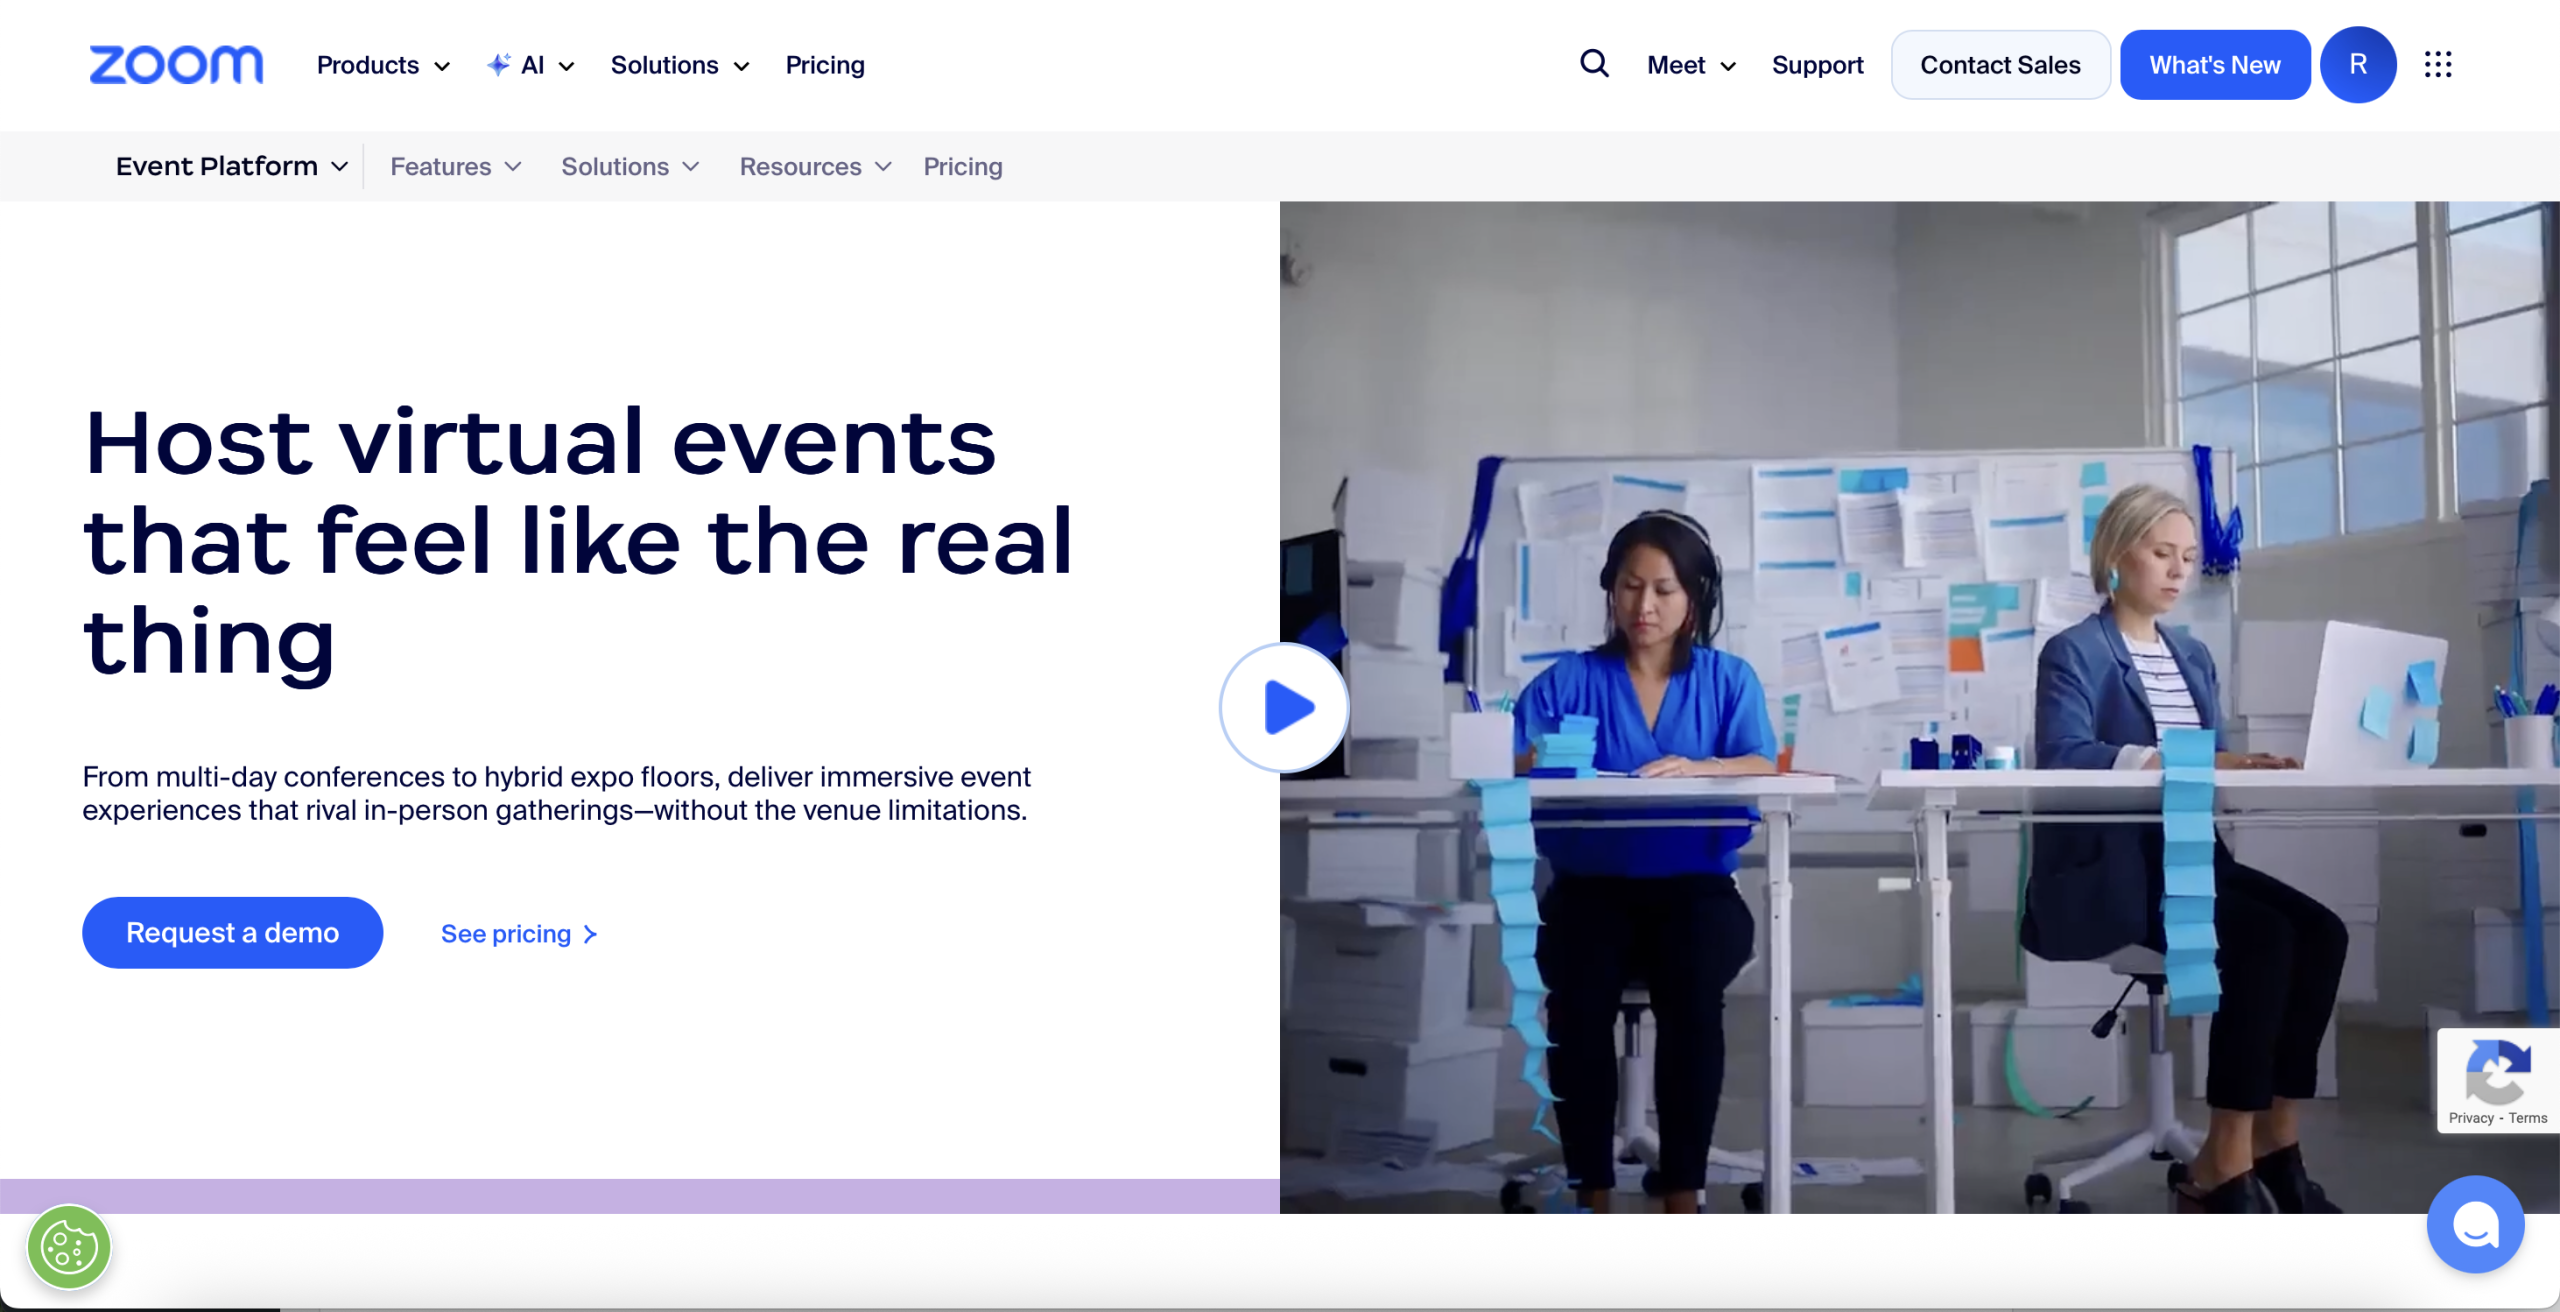Screen dimensions: 2560x1312
Task: Select Pricing in the main navigation
Action: (x=825, y=64)
